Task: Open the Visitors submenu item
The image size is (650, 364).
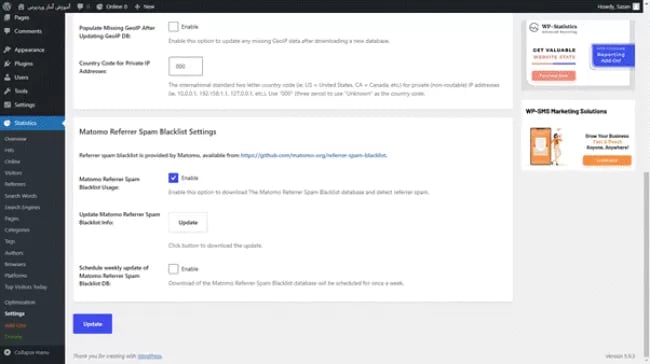Action: [13, 173]
